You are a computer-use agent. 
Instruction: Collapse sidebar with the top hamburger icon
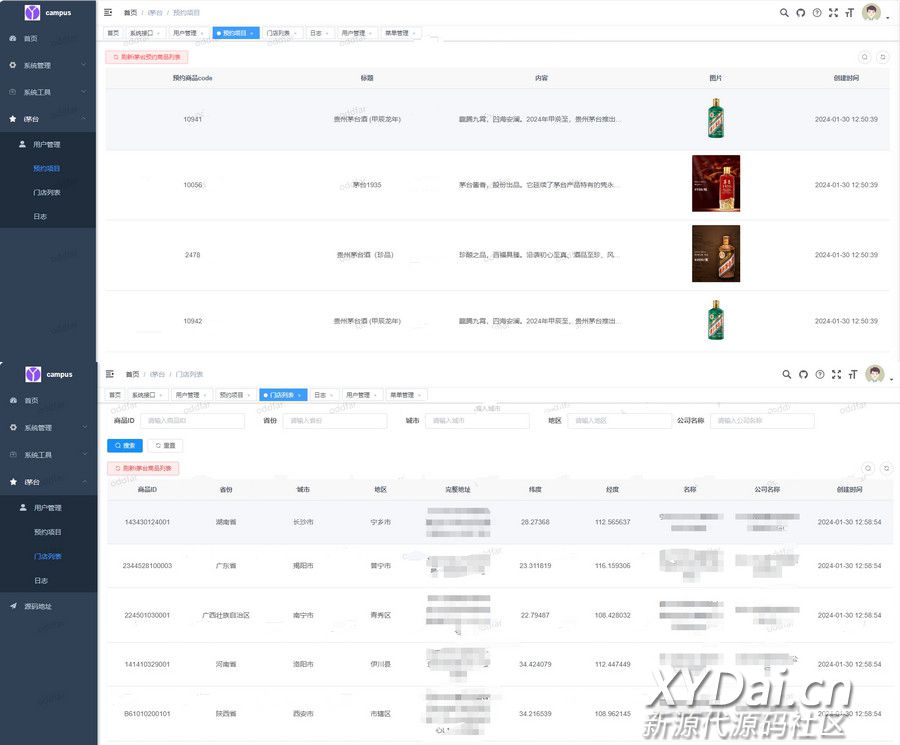pos(108,13)
